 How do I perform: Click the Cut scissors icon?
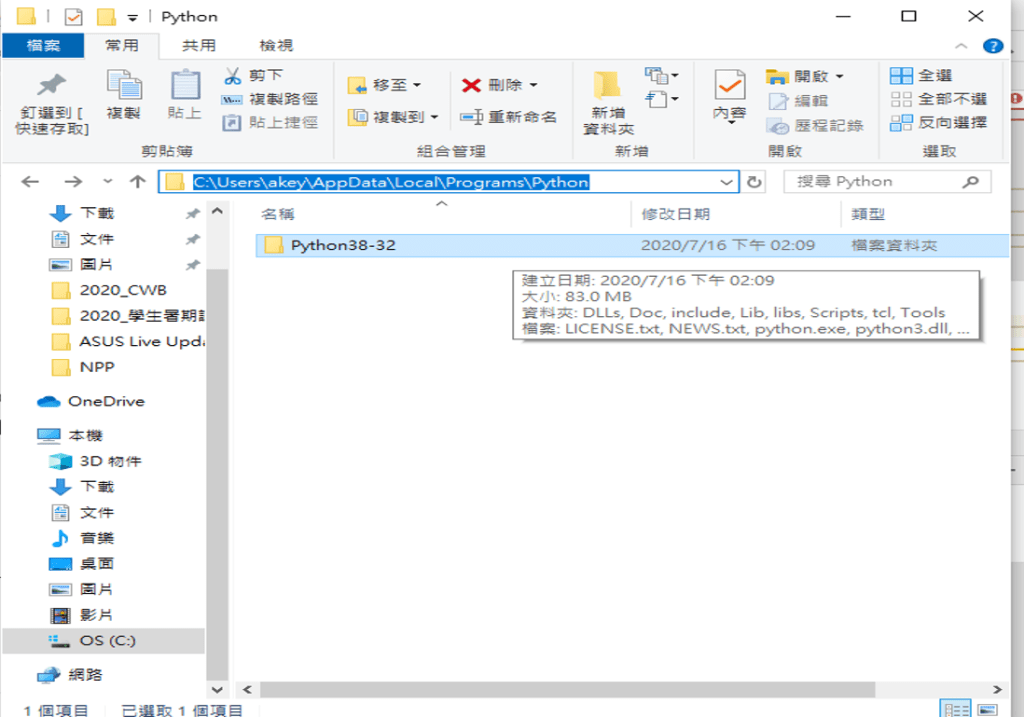[232, 76]
